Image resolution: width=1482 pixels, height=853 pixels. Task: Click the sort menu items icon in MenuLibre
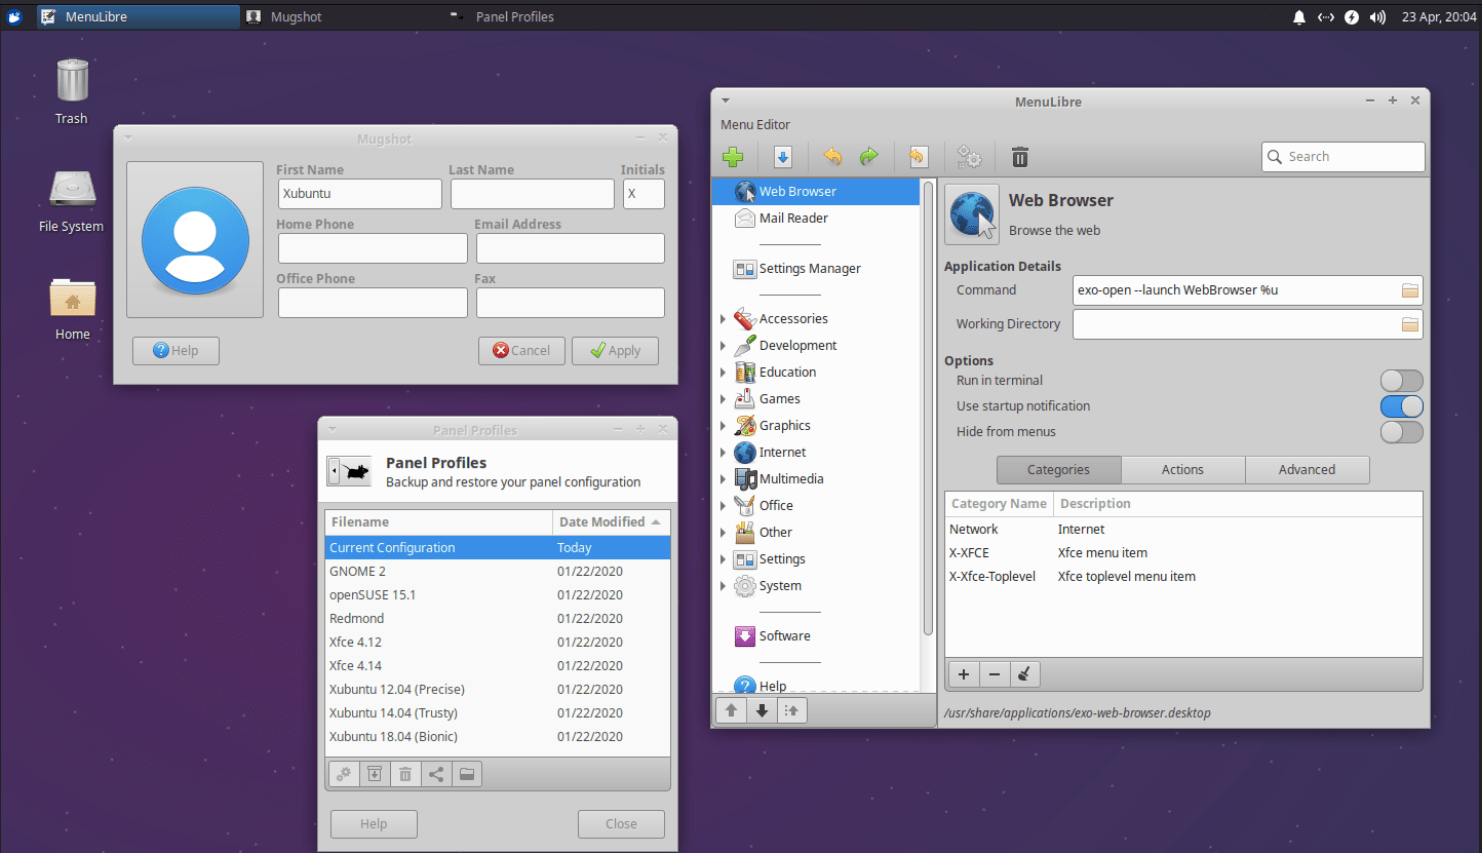coord(792,710)
